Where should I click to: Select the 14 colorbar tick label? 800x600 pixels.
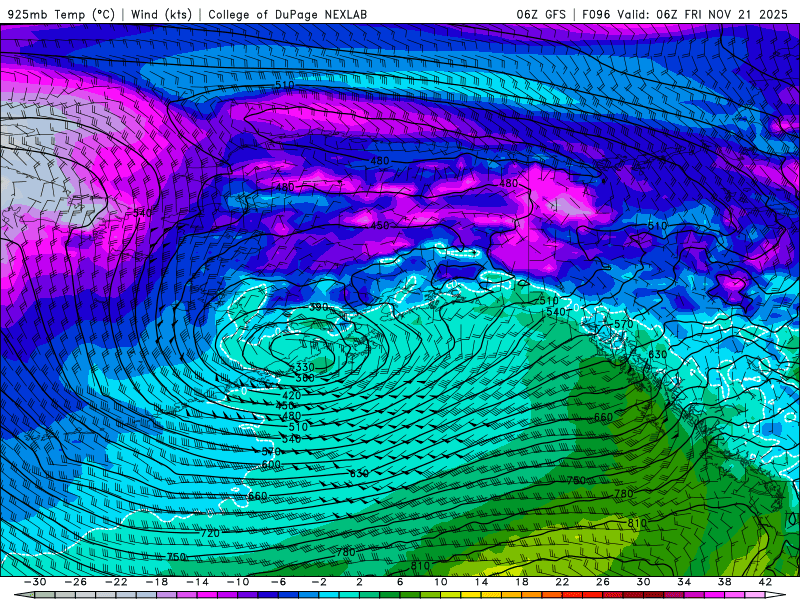point(481,582)
